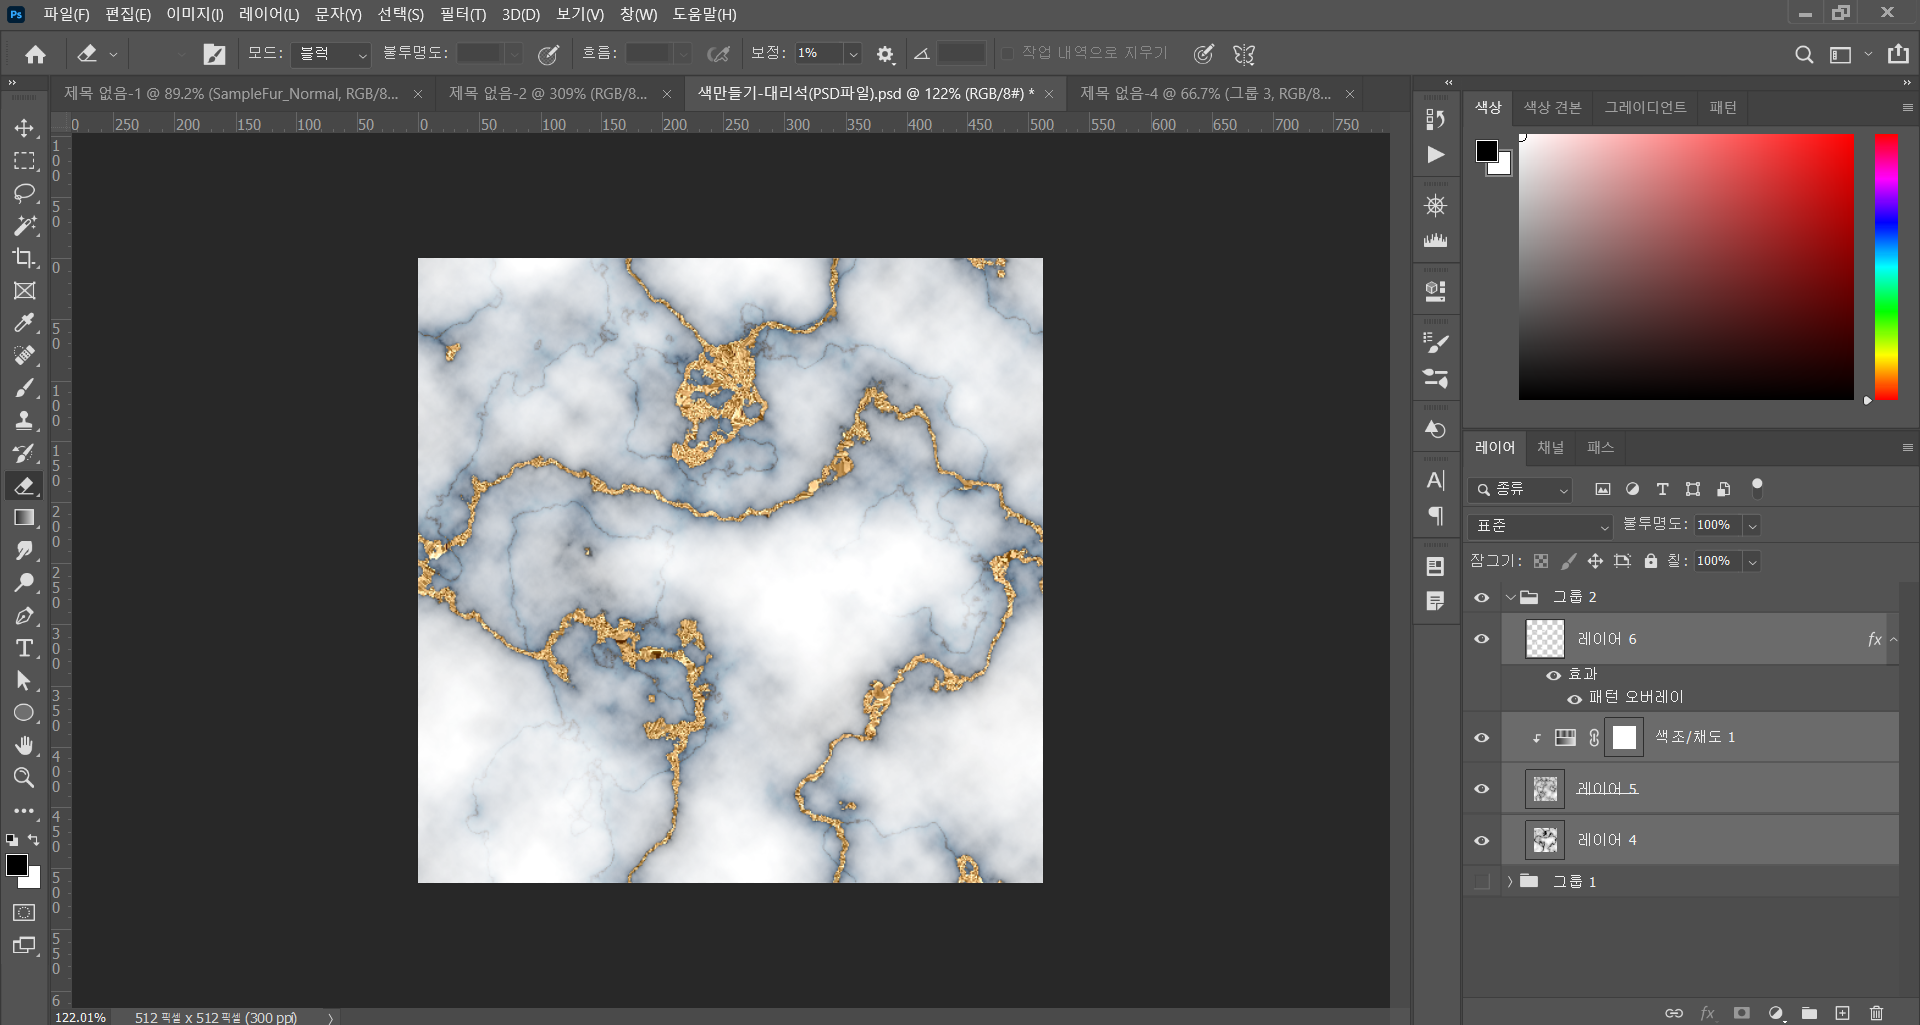
Task: Select the Eraser tool in toolbar
Action: (x=25, y=486)
